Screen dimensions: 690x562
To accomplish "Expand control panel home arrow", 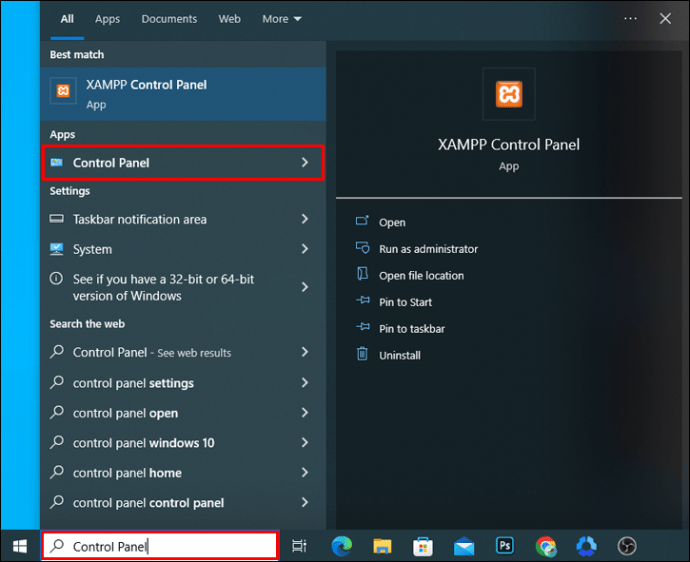I will click(x=305, y=472).
